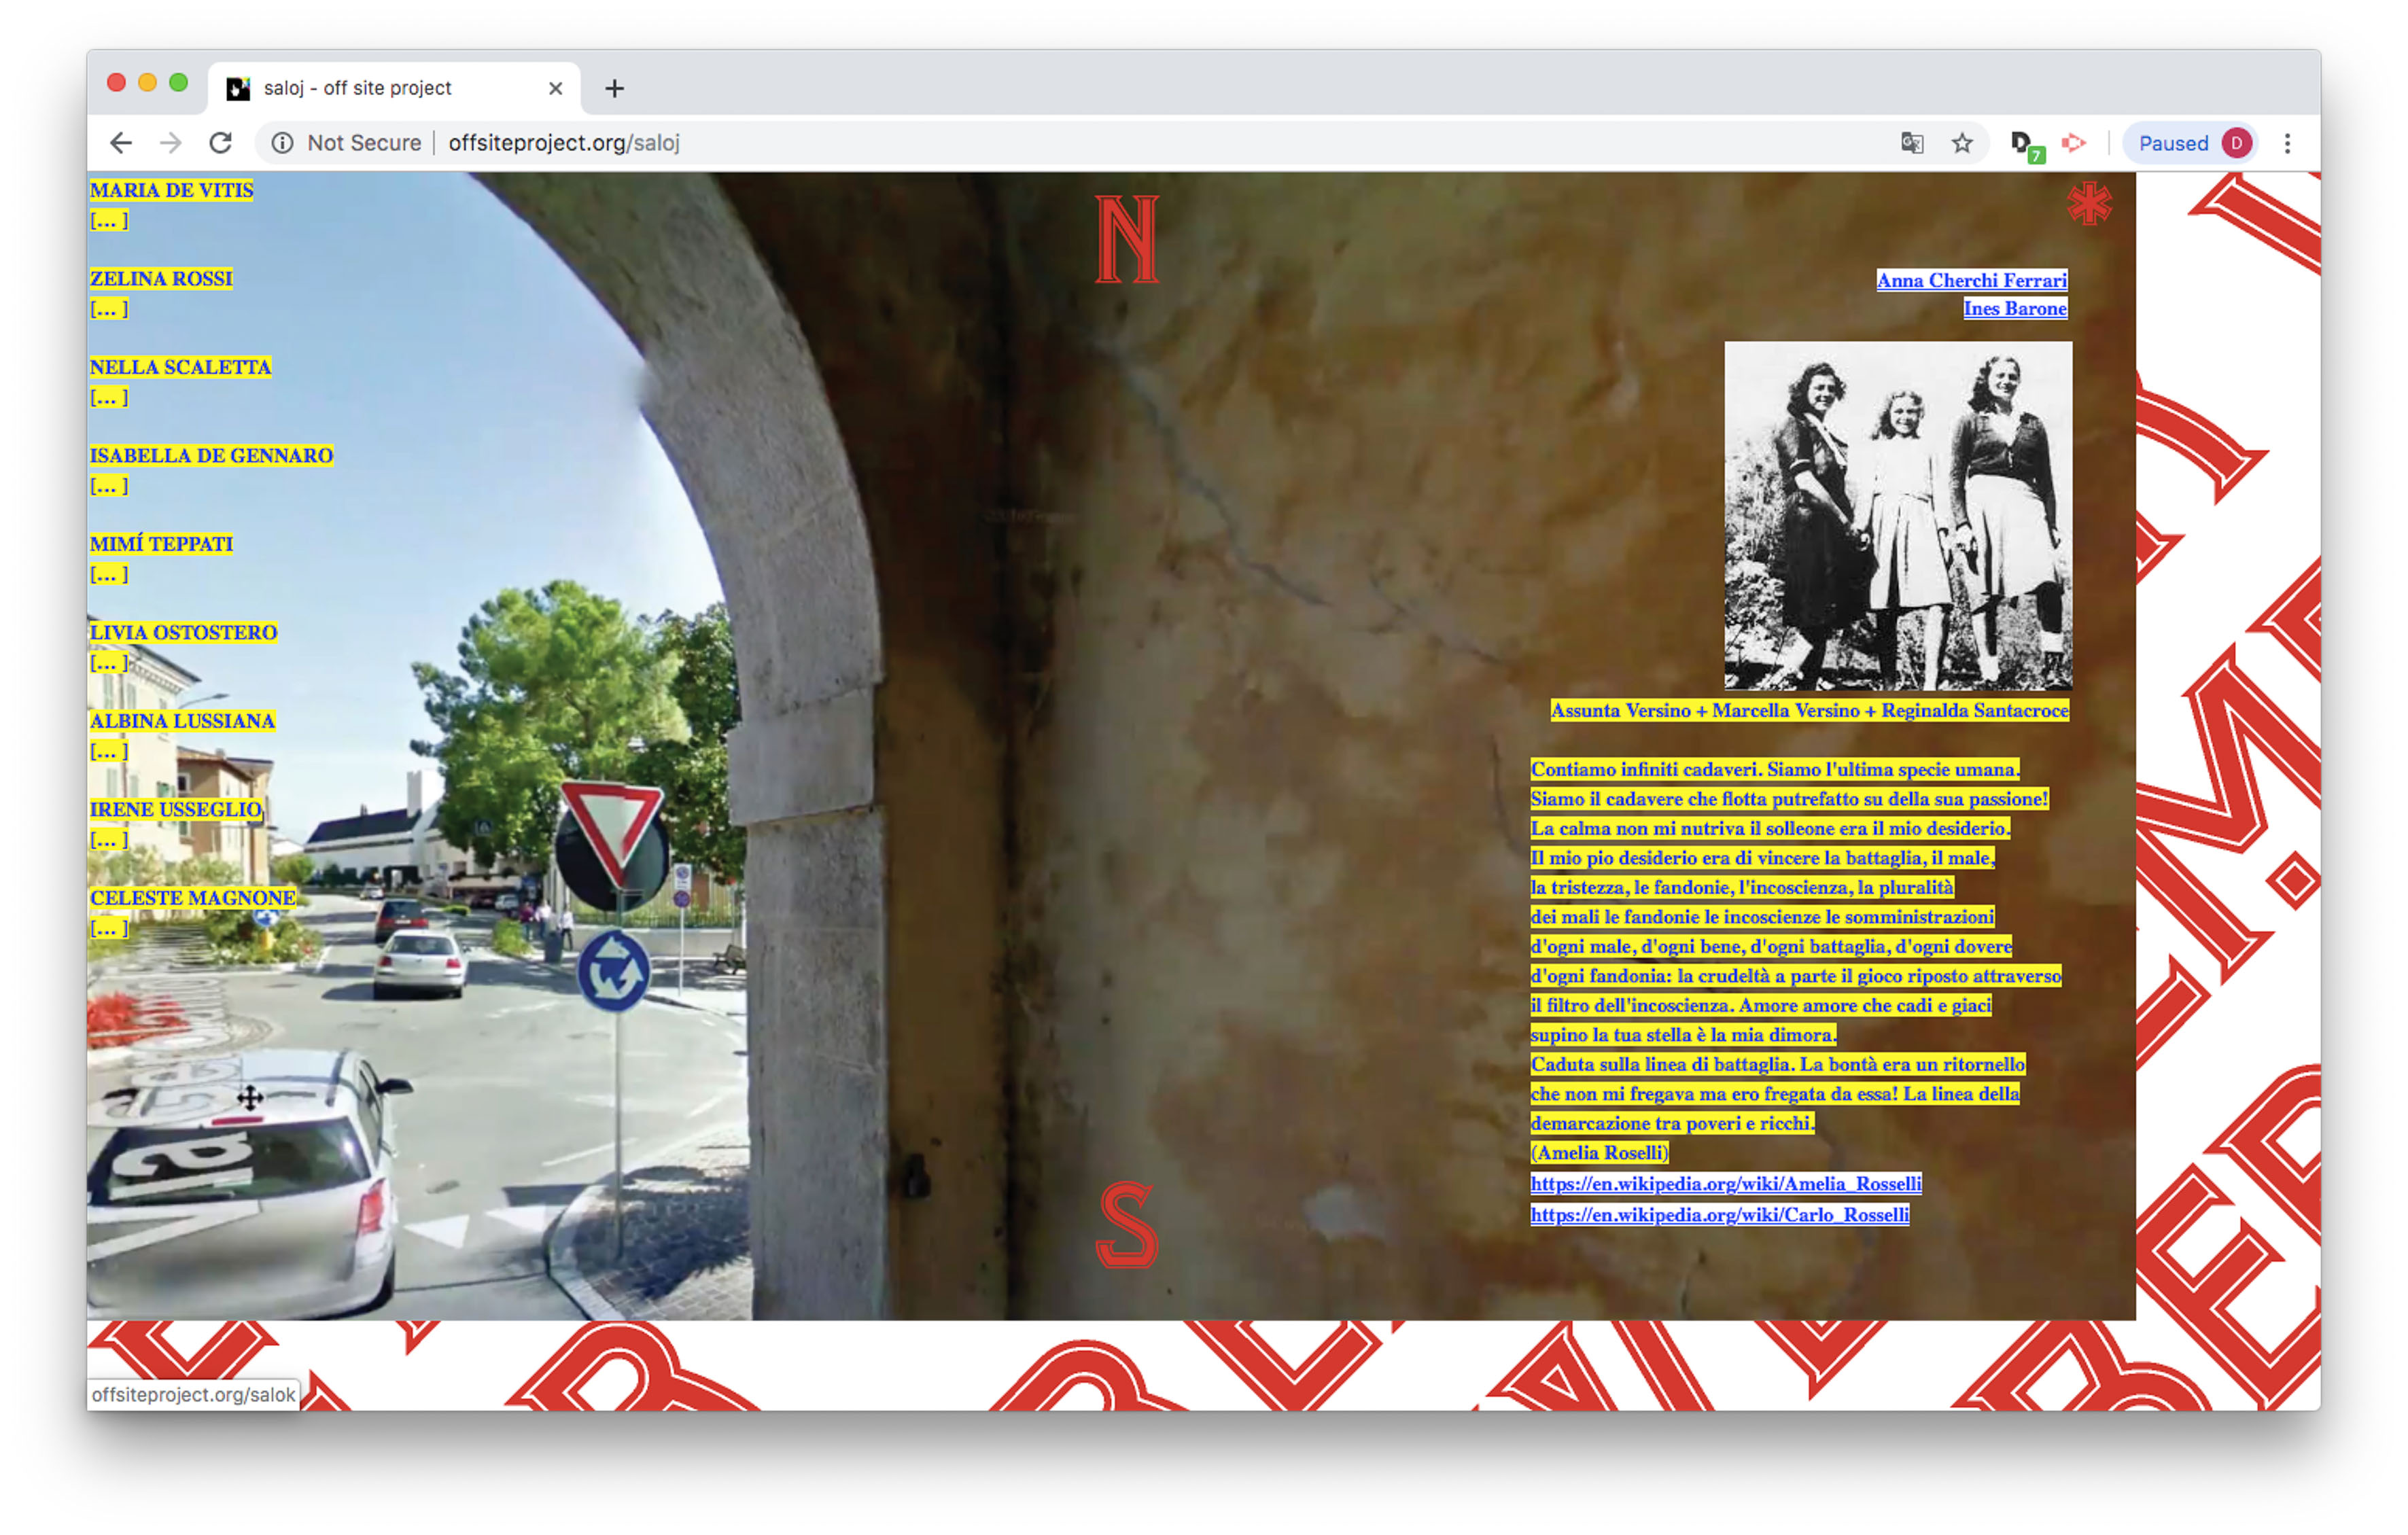The width and height of the screenshot is (2408, 1535).
Task: Expand the [...] under MIMÍ TEPPATI
Action: tap(109, 575)
